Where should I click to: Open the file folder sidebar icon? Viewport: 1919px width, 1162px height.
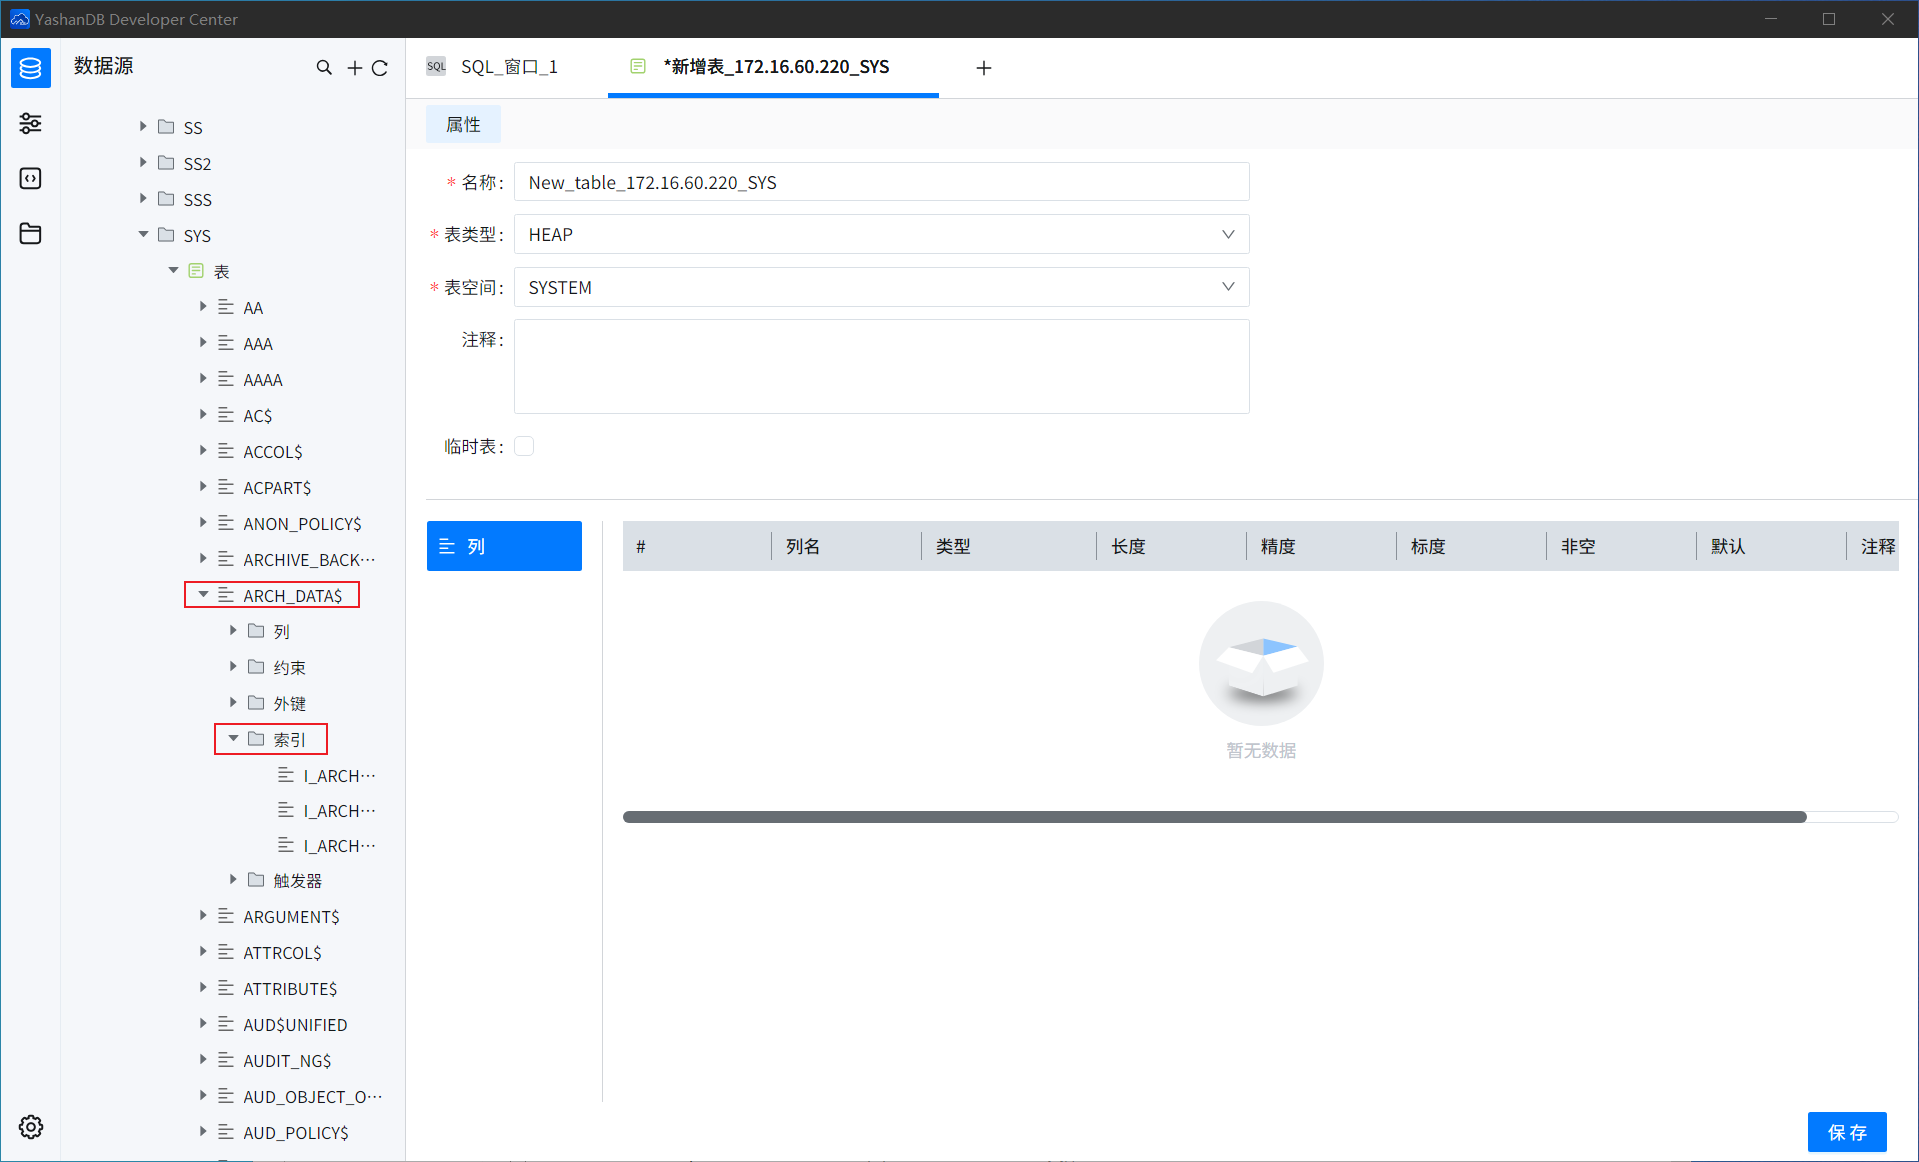coord(30,233)
